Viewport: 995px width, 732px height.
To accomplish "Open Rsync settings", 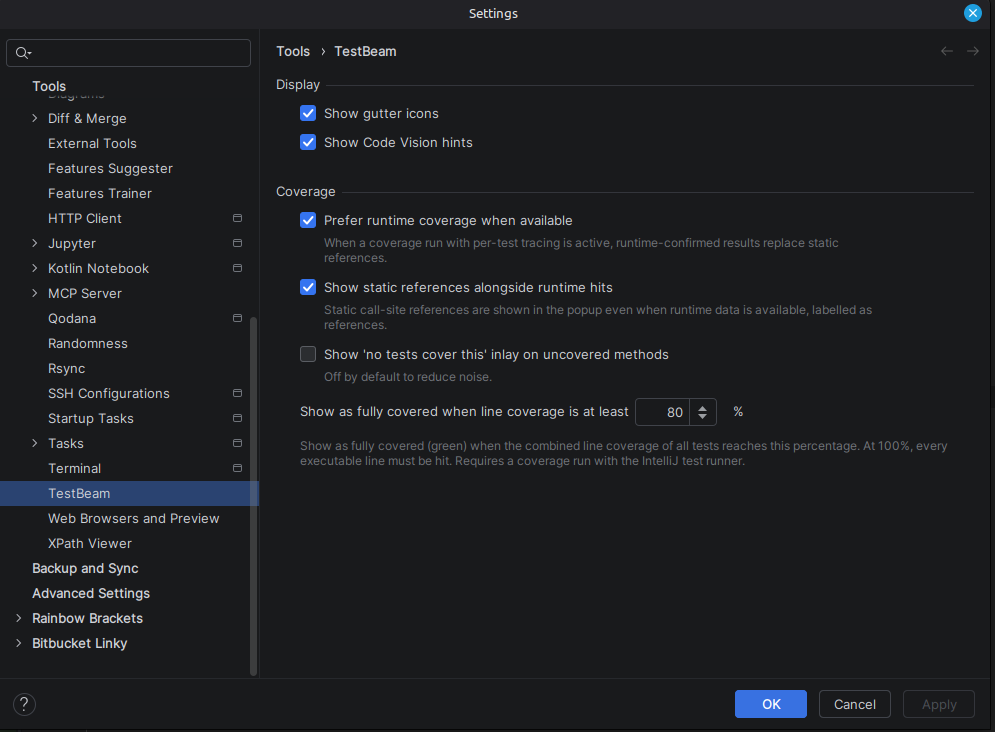I will pyautogui.click(x=66, y=369).
